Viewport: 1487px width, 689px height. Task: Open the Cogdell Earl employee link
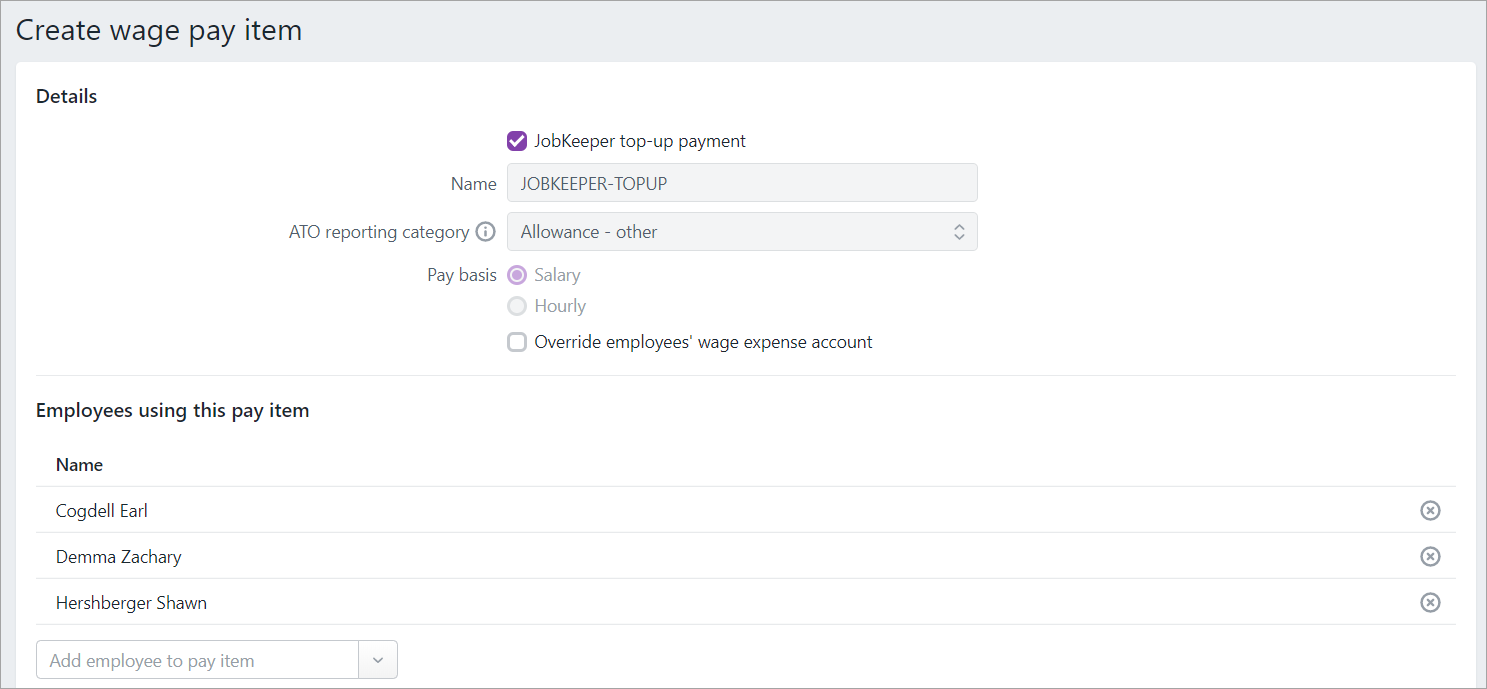(102, 511)
